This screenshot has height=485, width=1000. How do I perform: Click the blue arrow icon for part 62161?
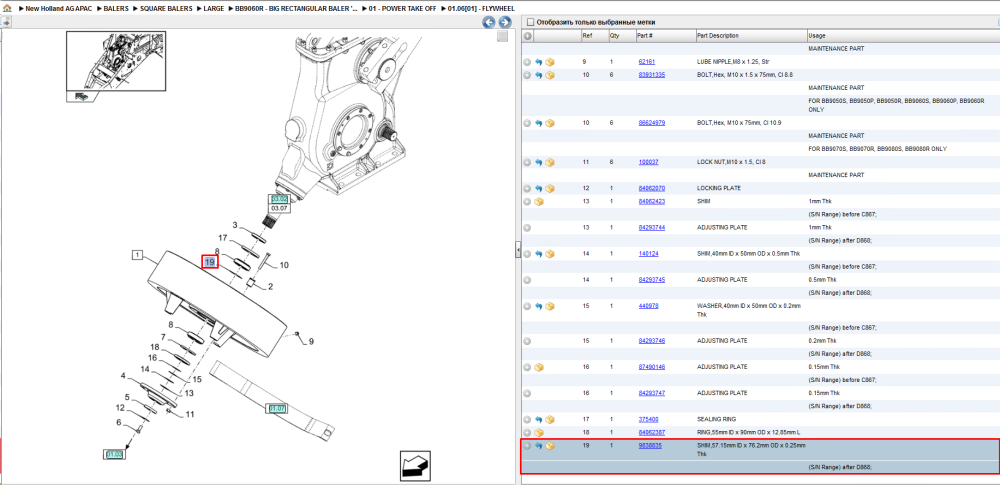[x=539, y=62]
